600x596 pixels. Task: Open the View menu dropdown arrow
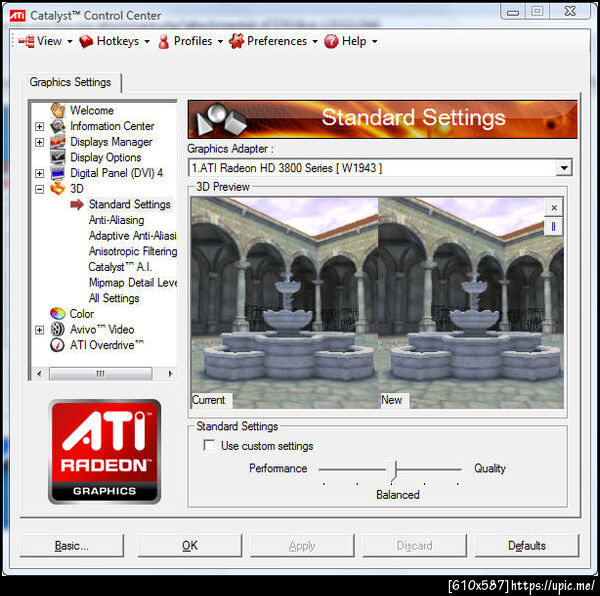[70, 41]
